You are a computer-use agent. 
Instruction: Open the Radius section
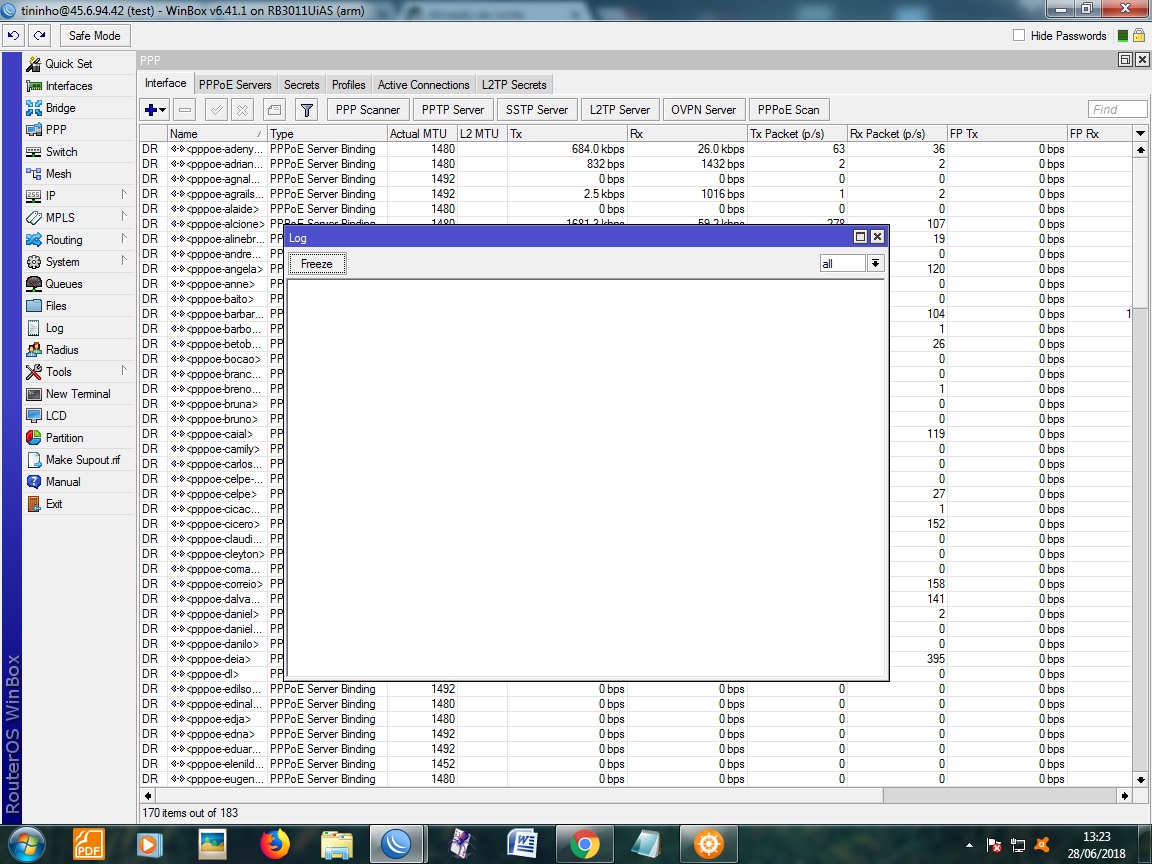[62, 350]
